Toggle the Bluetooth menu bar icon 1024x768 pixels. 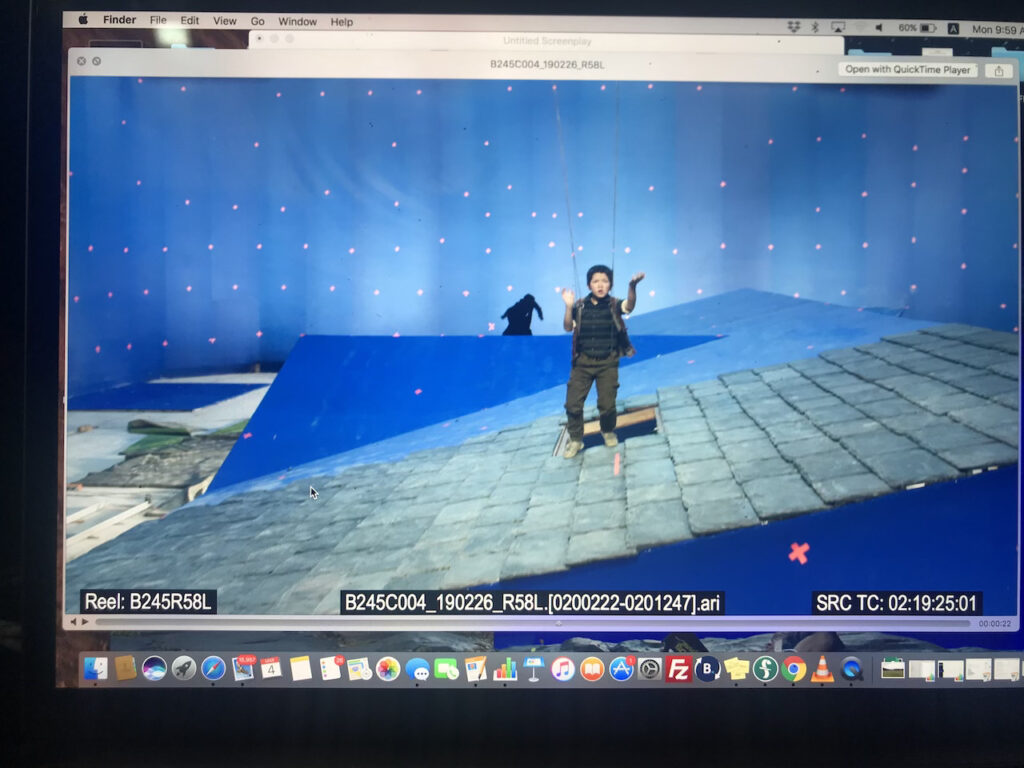(815, 27)
